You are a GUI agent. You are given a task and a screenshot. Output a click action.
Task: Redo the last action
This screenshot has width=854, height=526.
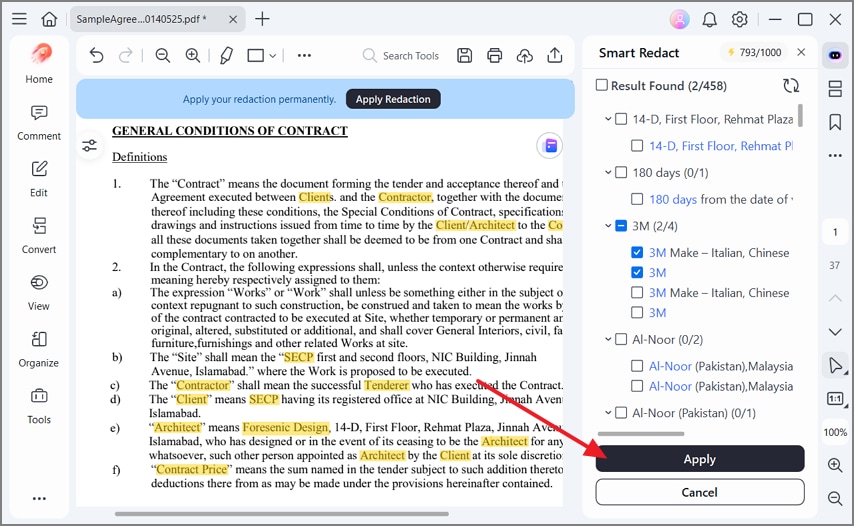[x=126, y=56]
